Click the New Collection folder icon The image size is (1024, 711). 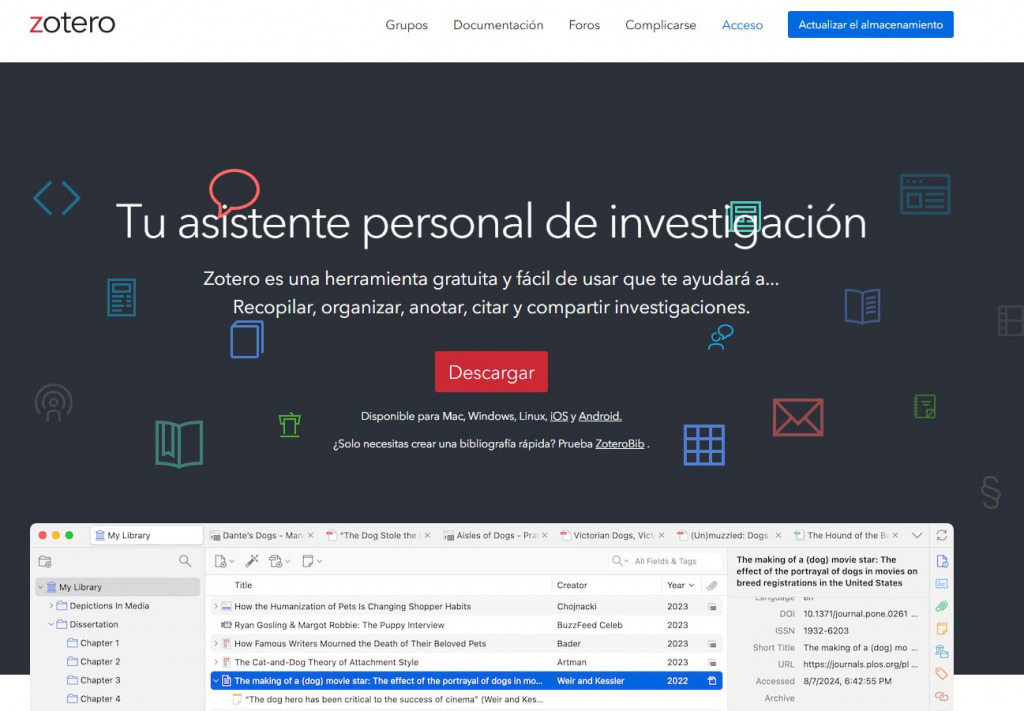[45, 561]
